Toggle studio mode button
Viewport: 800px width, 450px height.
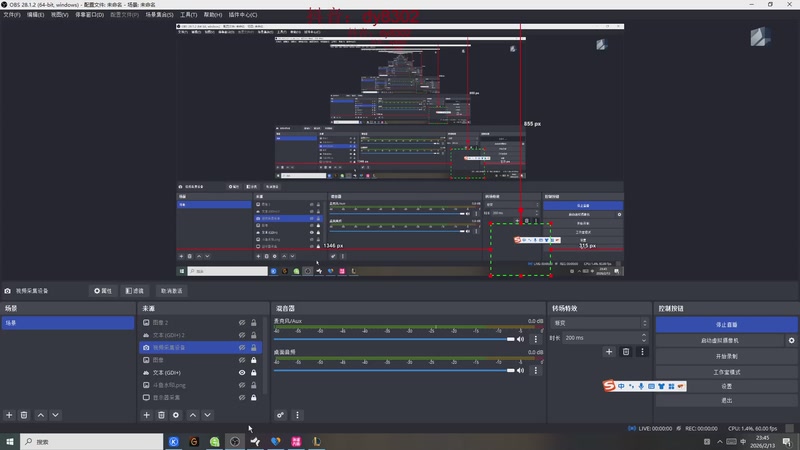[727, 372]
